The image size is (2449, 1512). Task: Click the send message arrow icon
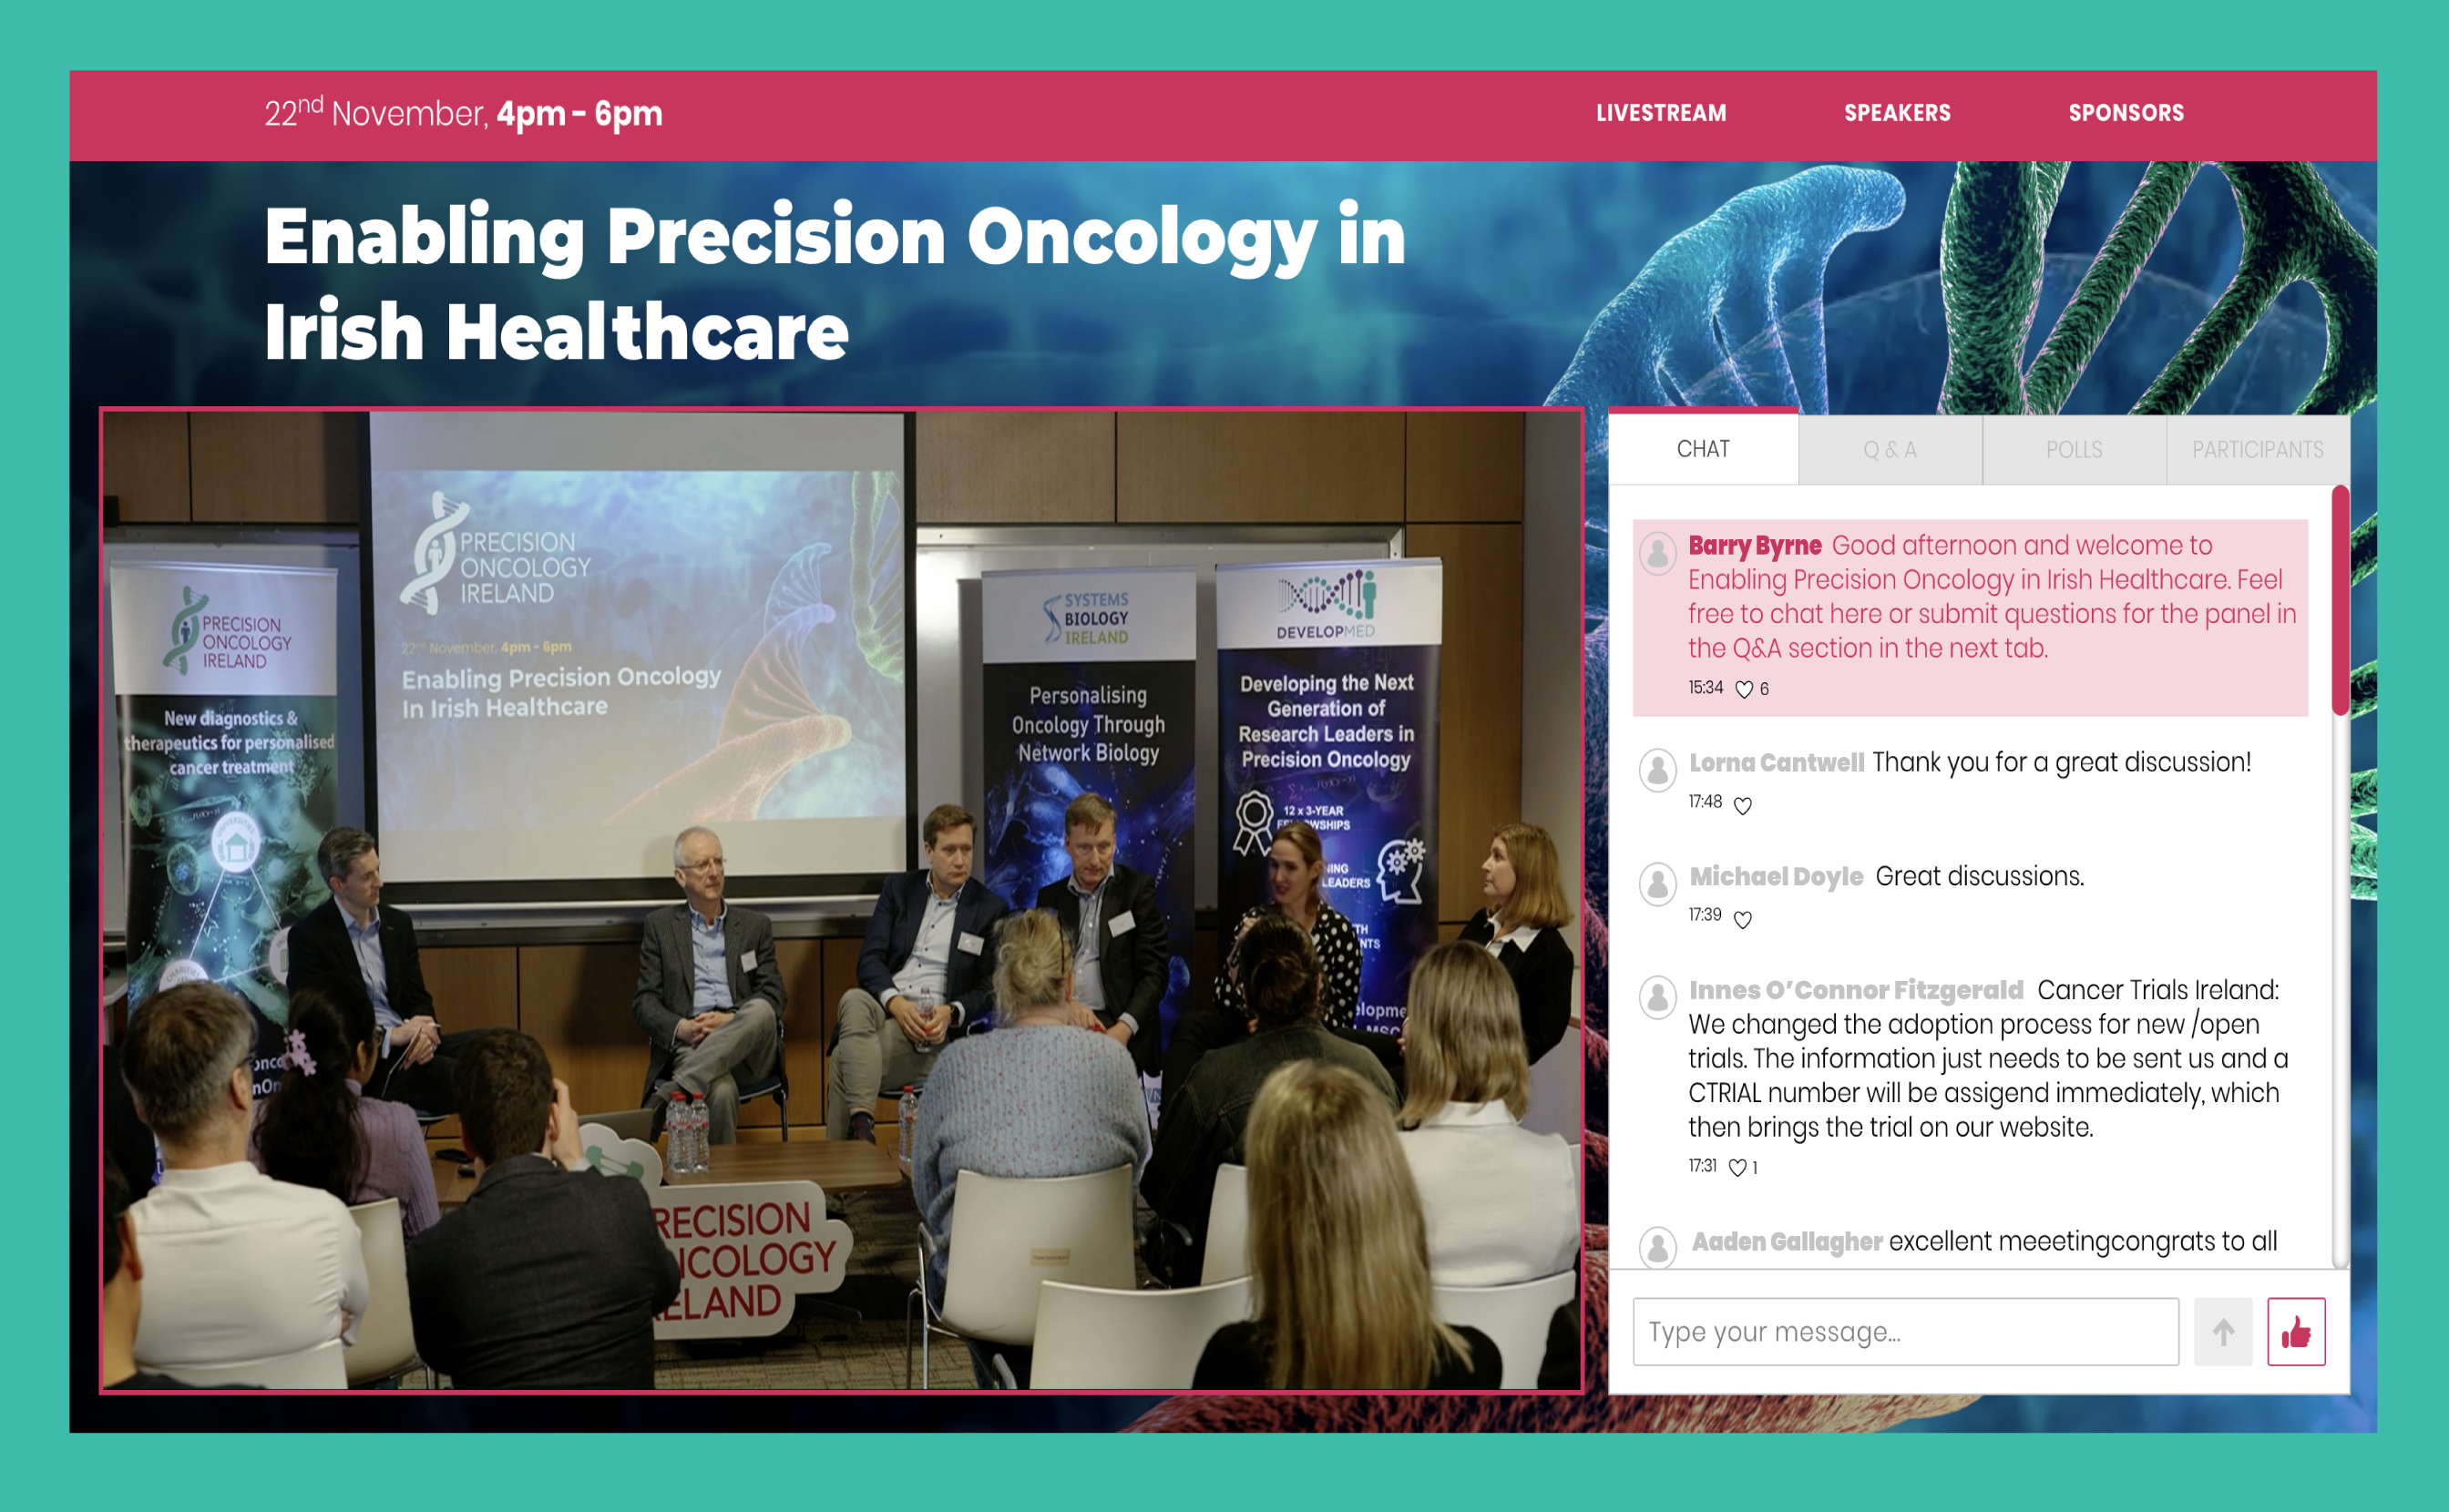[x=2222, y=1331]
